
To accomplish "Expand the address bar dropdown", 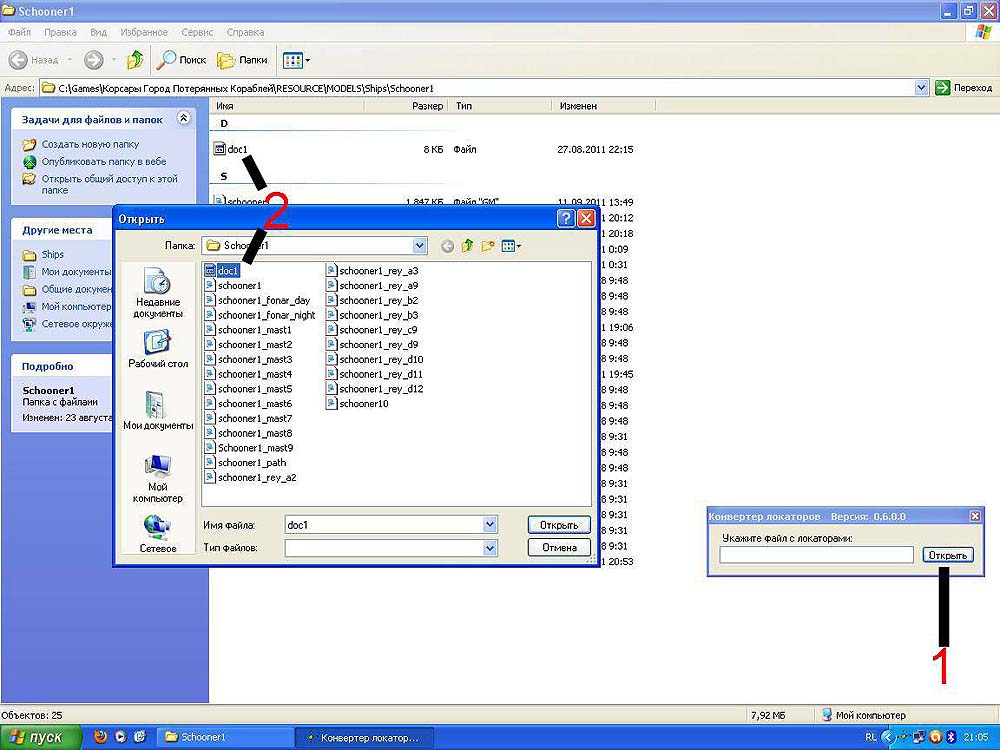I will coord(921,88).
